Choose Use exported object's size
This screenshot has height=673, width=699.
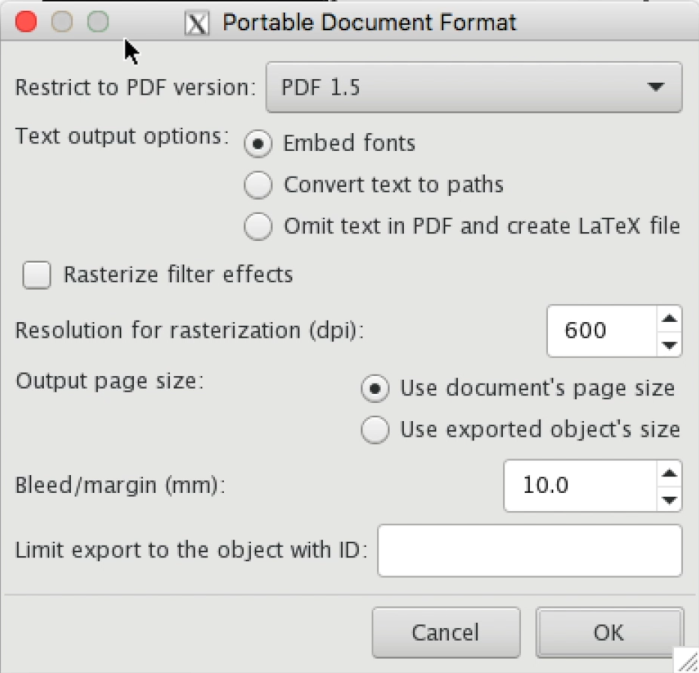click(375, 430)
